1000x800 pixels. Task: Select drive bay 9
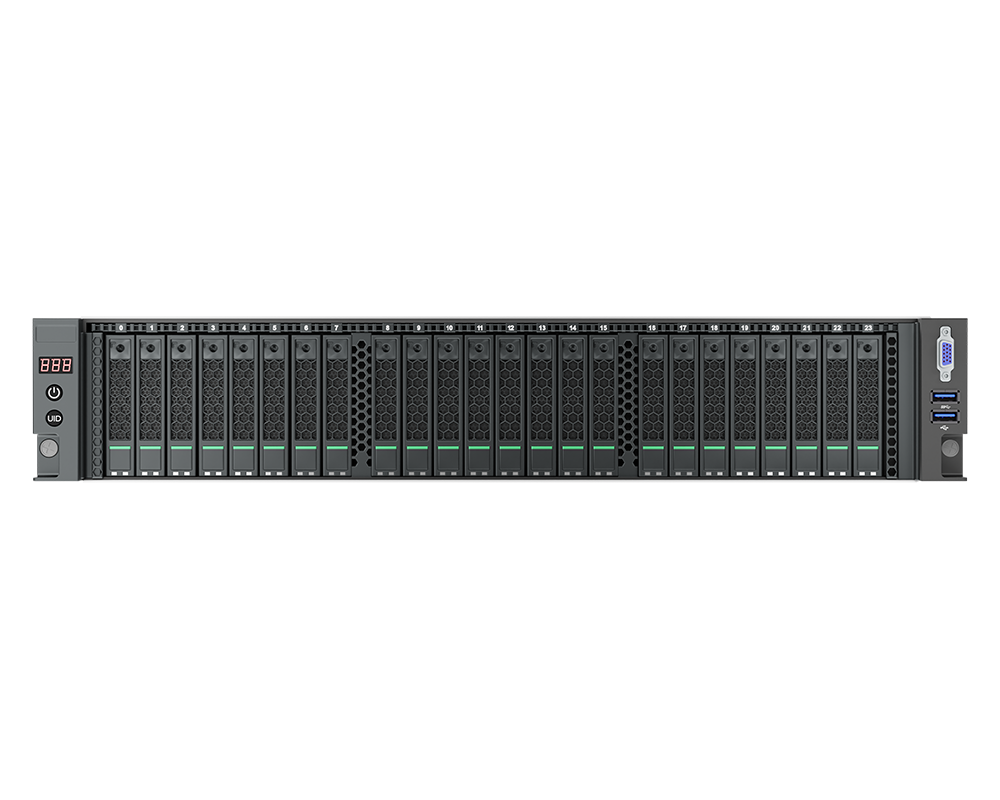(x=418, y=406)
